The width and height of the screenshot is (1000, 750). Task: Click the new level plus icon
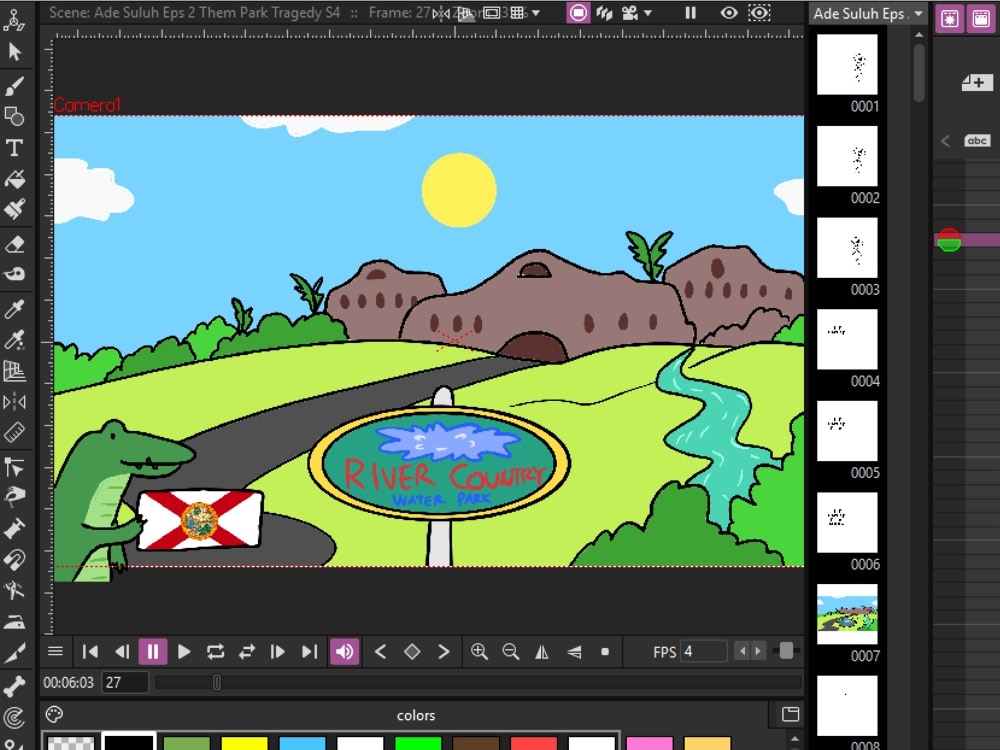point(977,82)
